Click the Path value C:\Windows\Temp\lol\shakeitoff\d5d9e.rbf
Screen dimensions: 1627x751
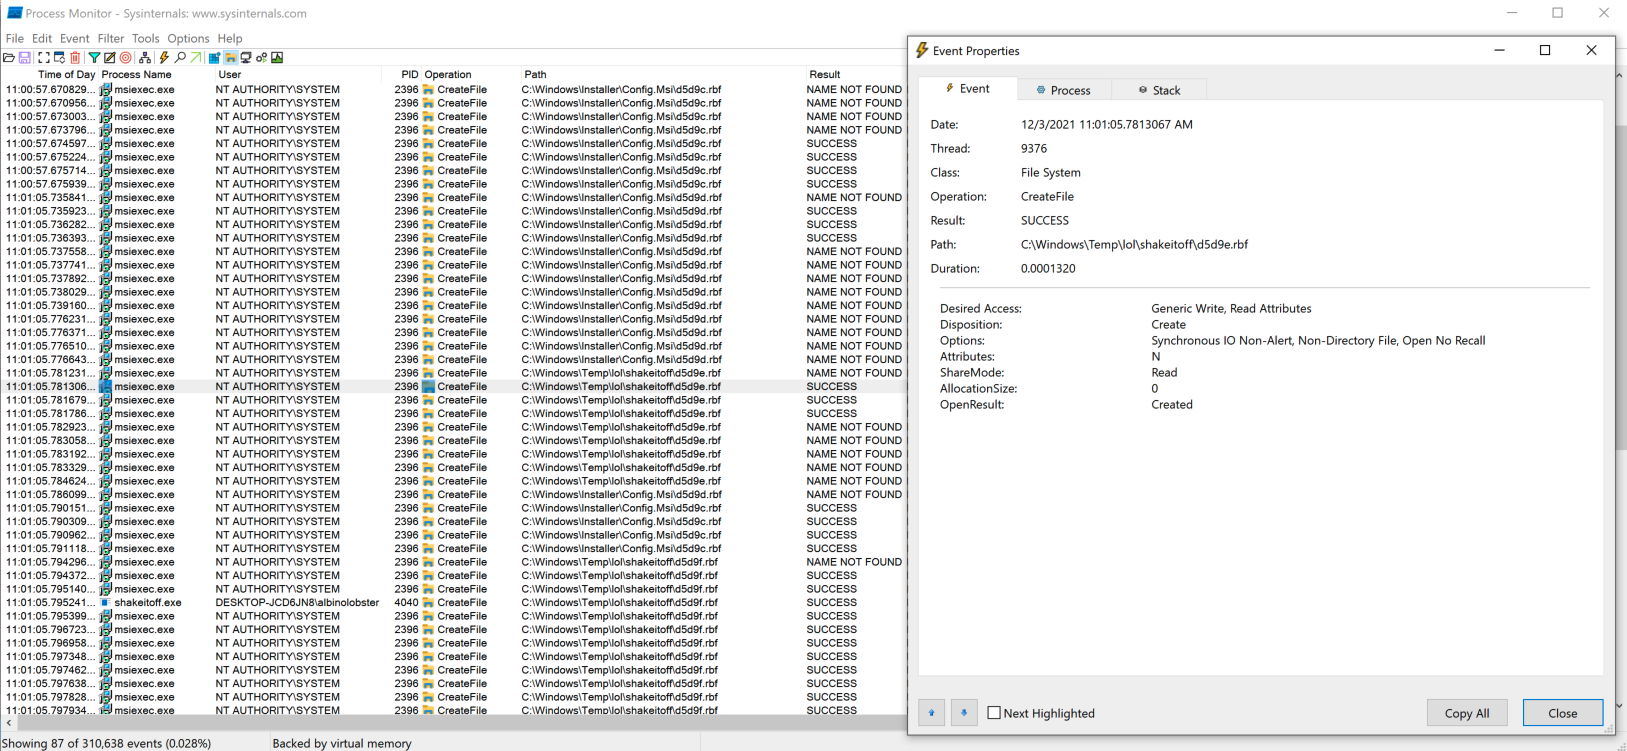pyautogui.click(x=1134, y=244)
